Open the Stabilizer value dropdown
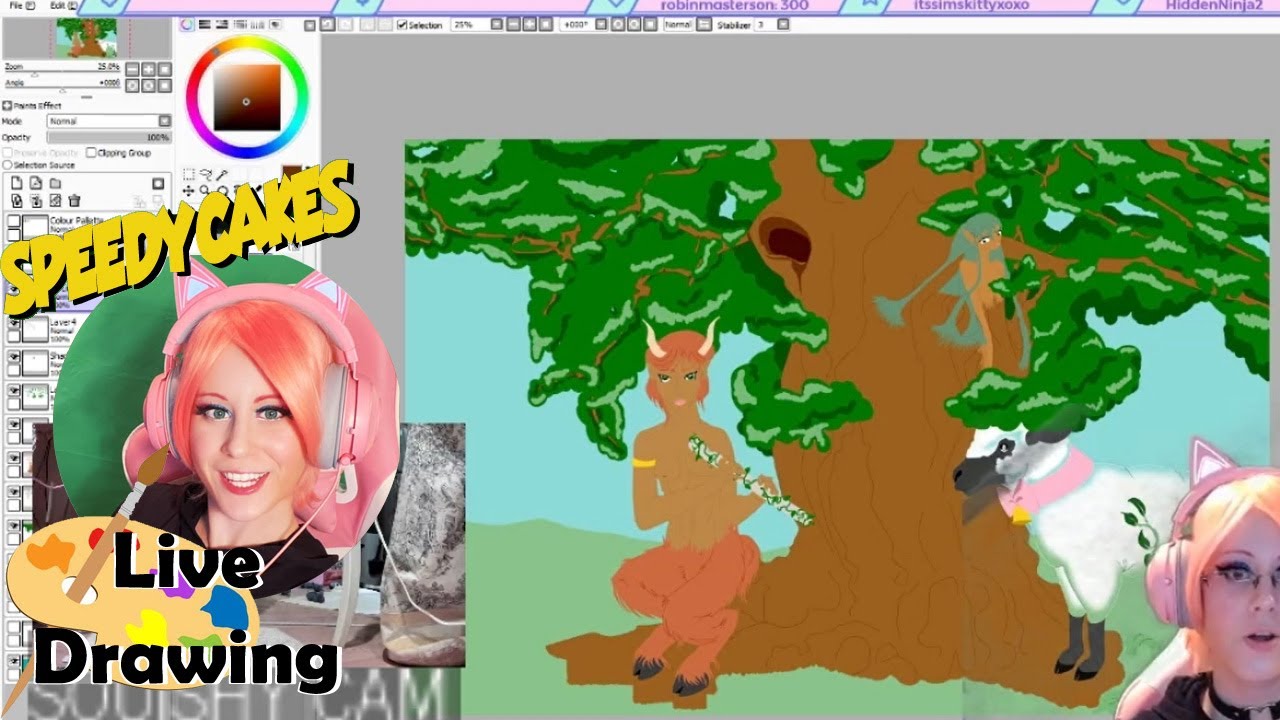Screen dimensions: 1280x720 coord(784,25)
